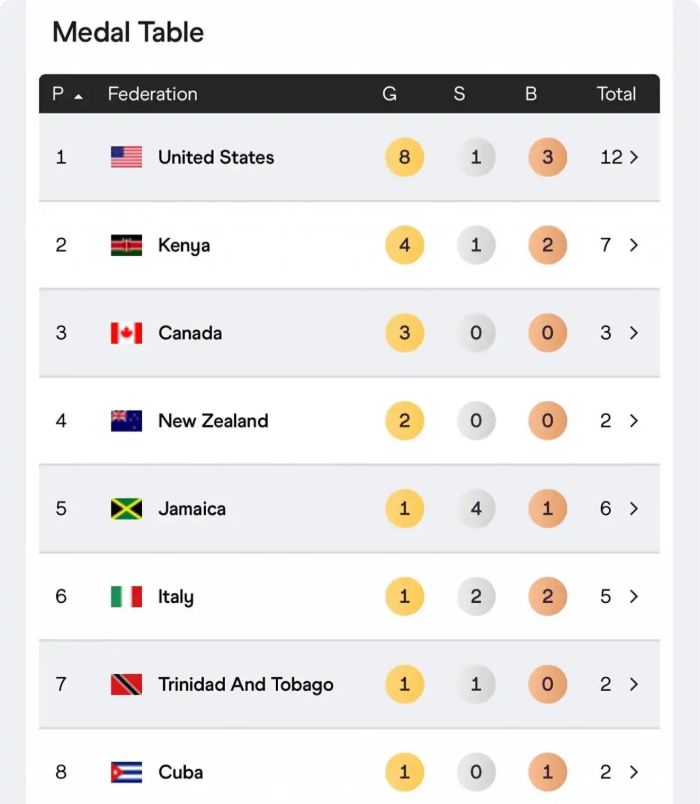Click Jamaica silver medal count badge
Viewport: 700px width, 804px height.
click(476, 509)
